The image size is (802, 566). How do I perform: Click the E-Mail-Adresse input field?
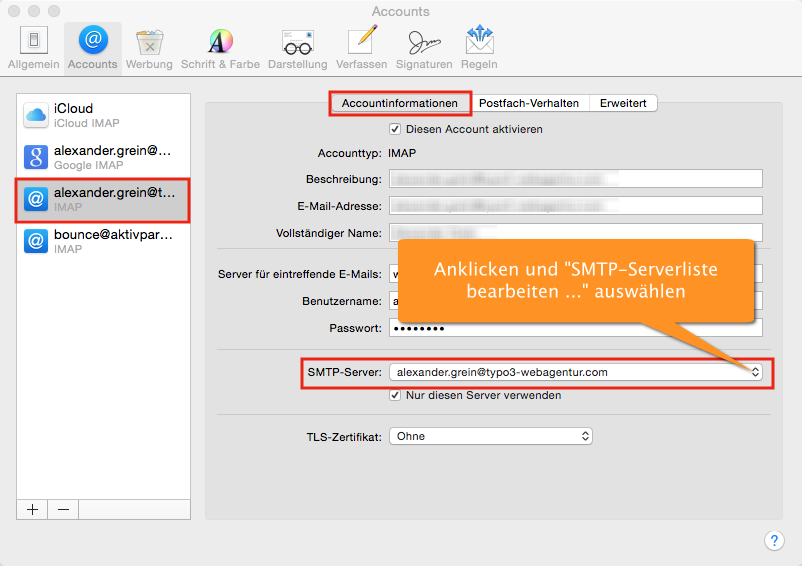(576, 206)
